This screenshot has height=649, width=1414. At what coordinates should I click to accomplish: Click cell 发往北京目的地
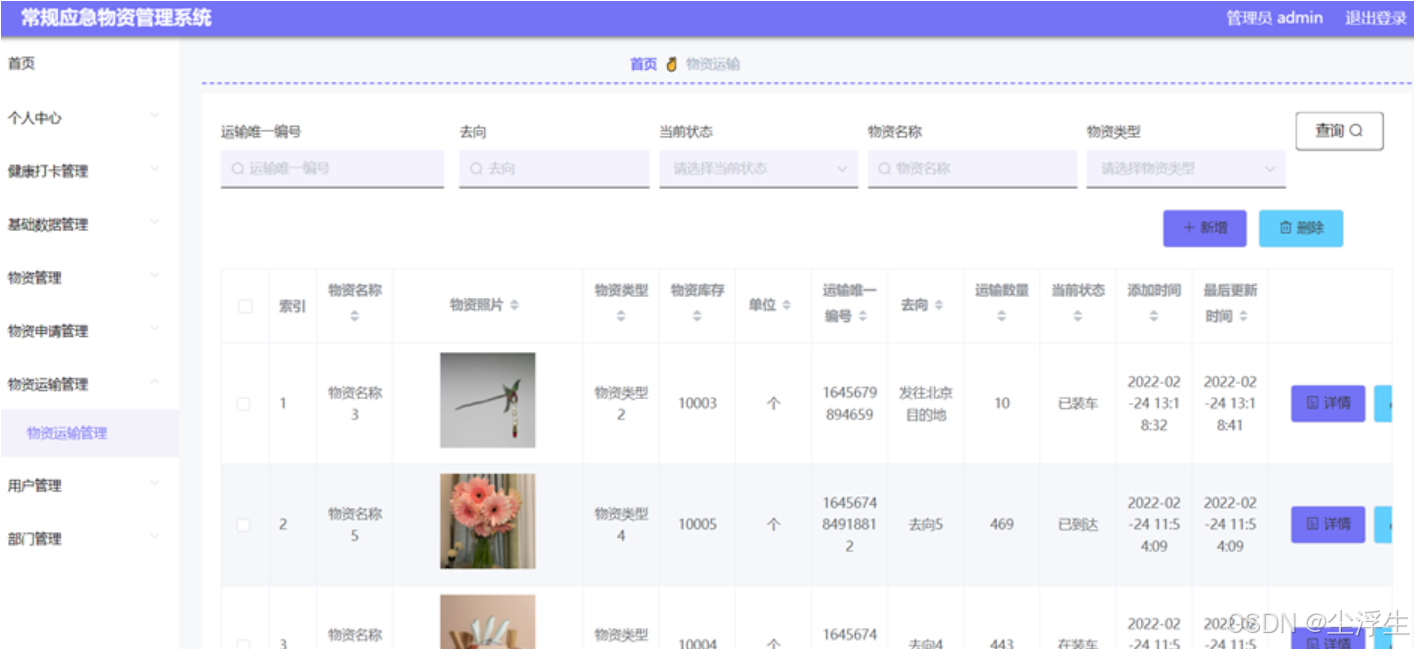coord(925,404)
